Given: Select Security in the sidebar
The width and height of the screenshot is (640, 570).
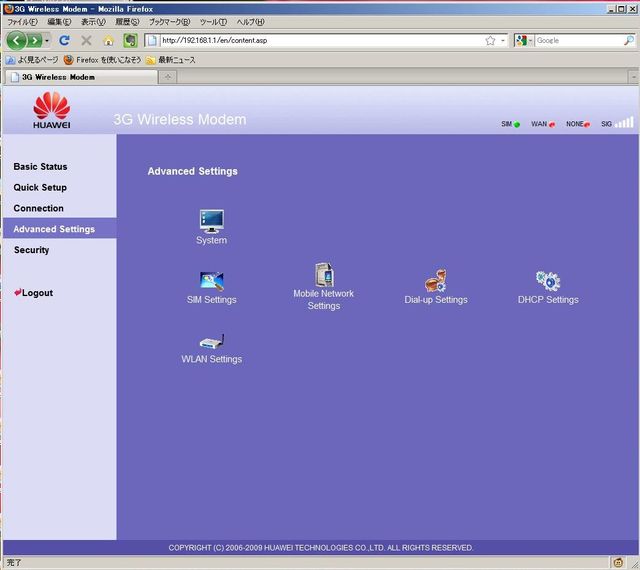Looking at the screenshot, I should (31, 250).
